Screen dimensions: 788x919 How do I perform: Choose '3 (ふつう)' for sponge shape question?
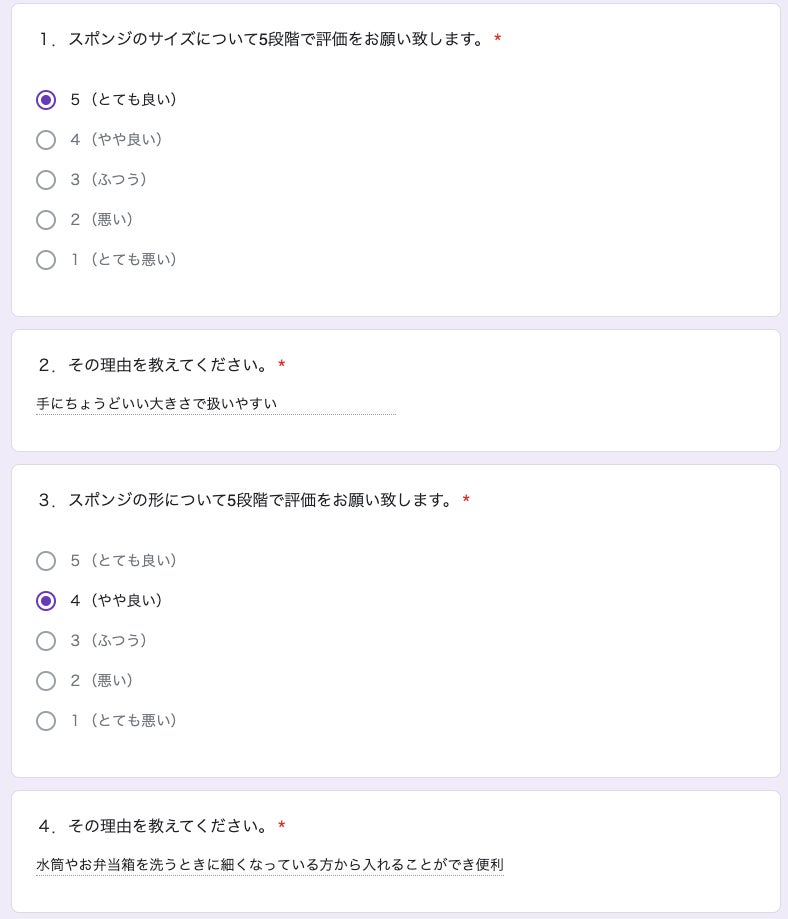click(x=46, y=641)
